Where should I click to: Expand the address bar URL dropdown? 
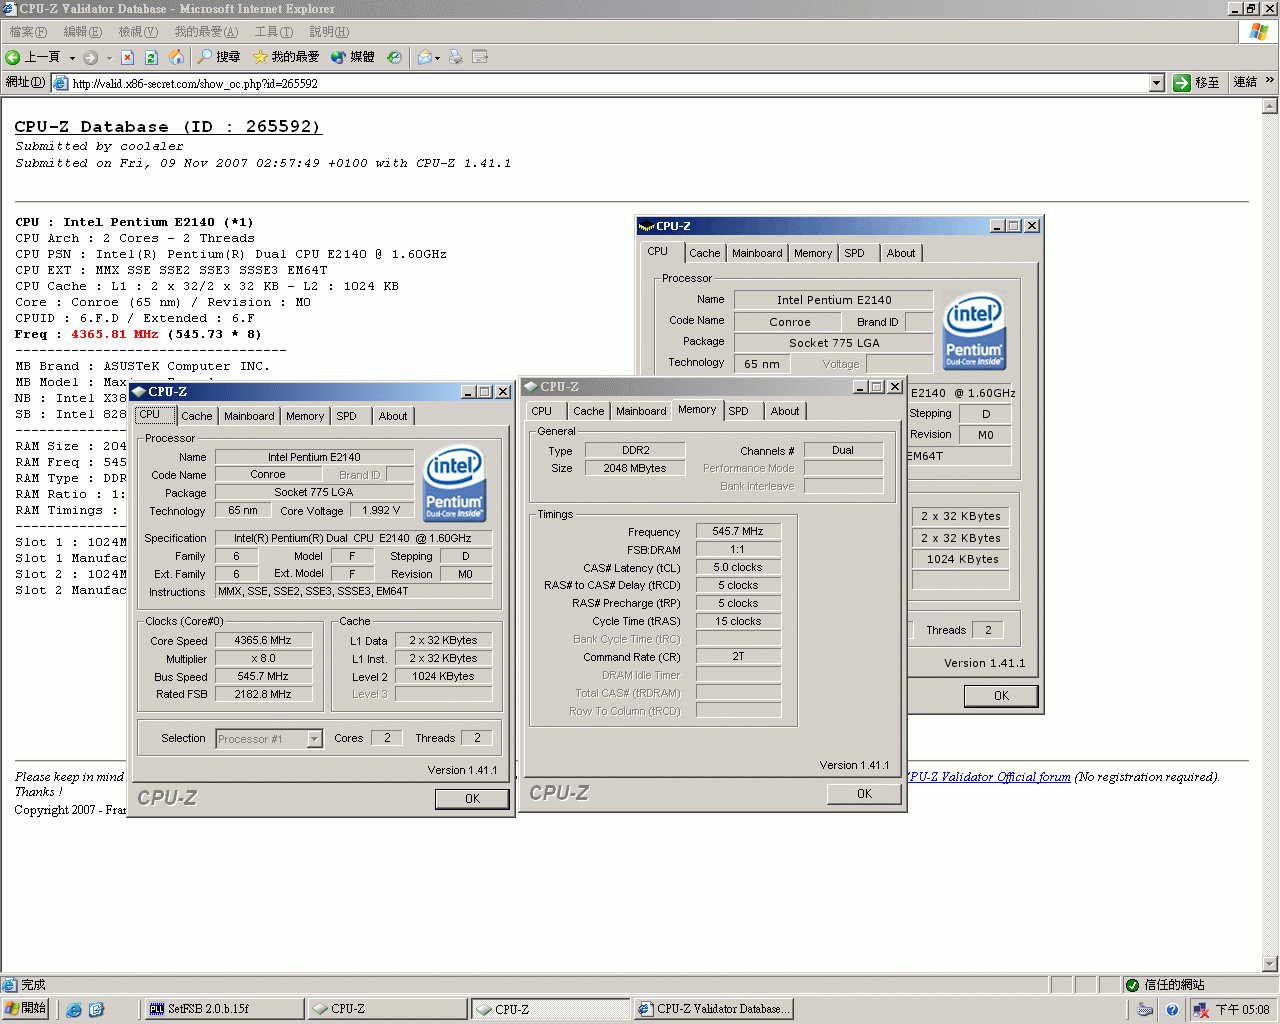1156,83
